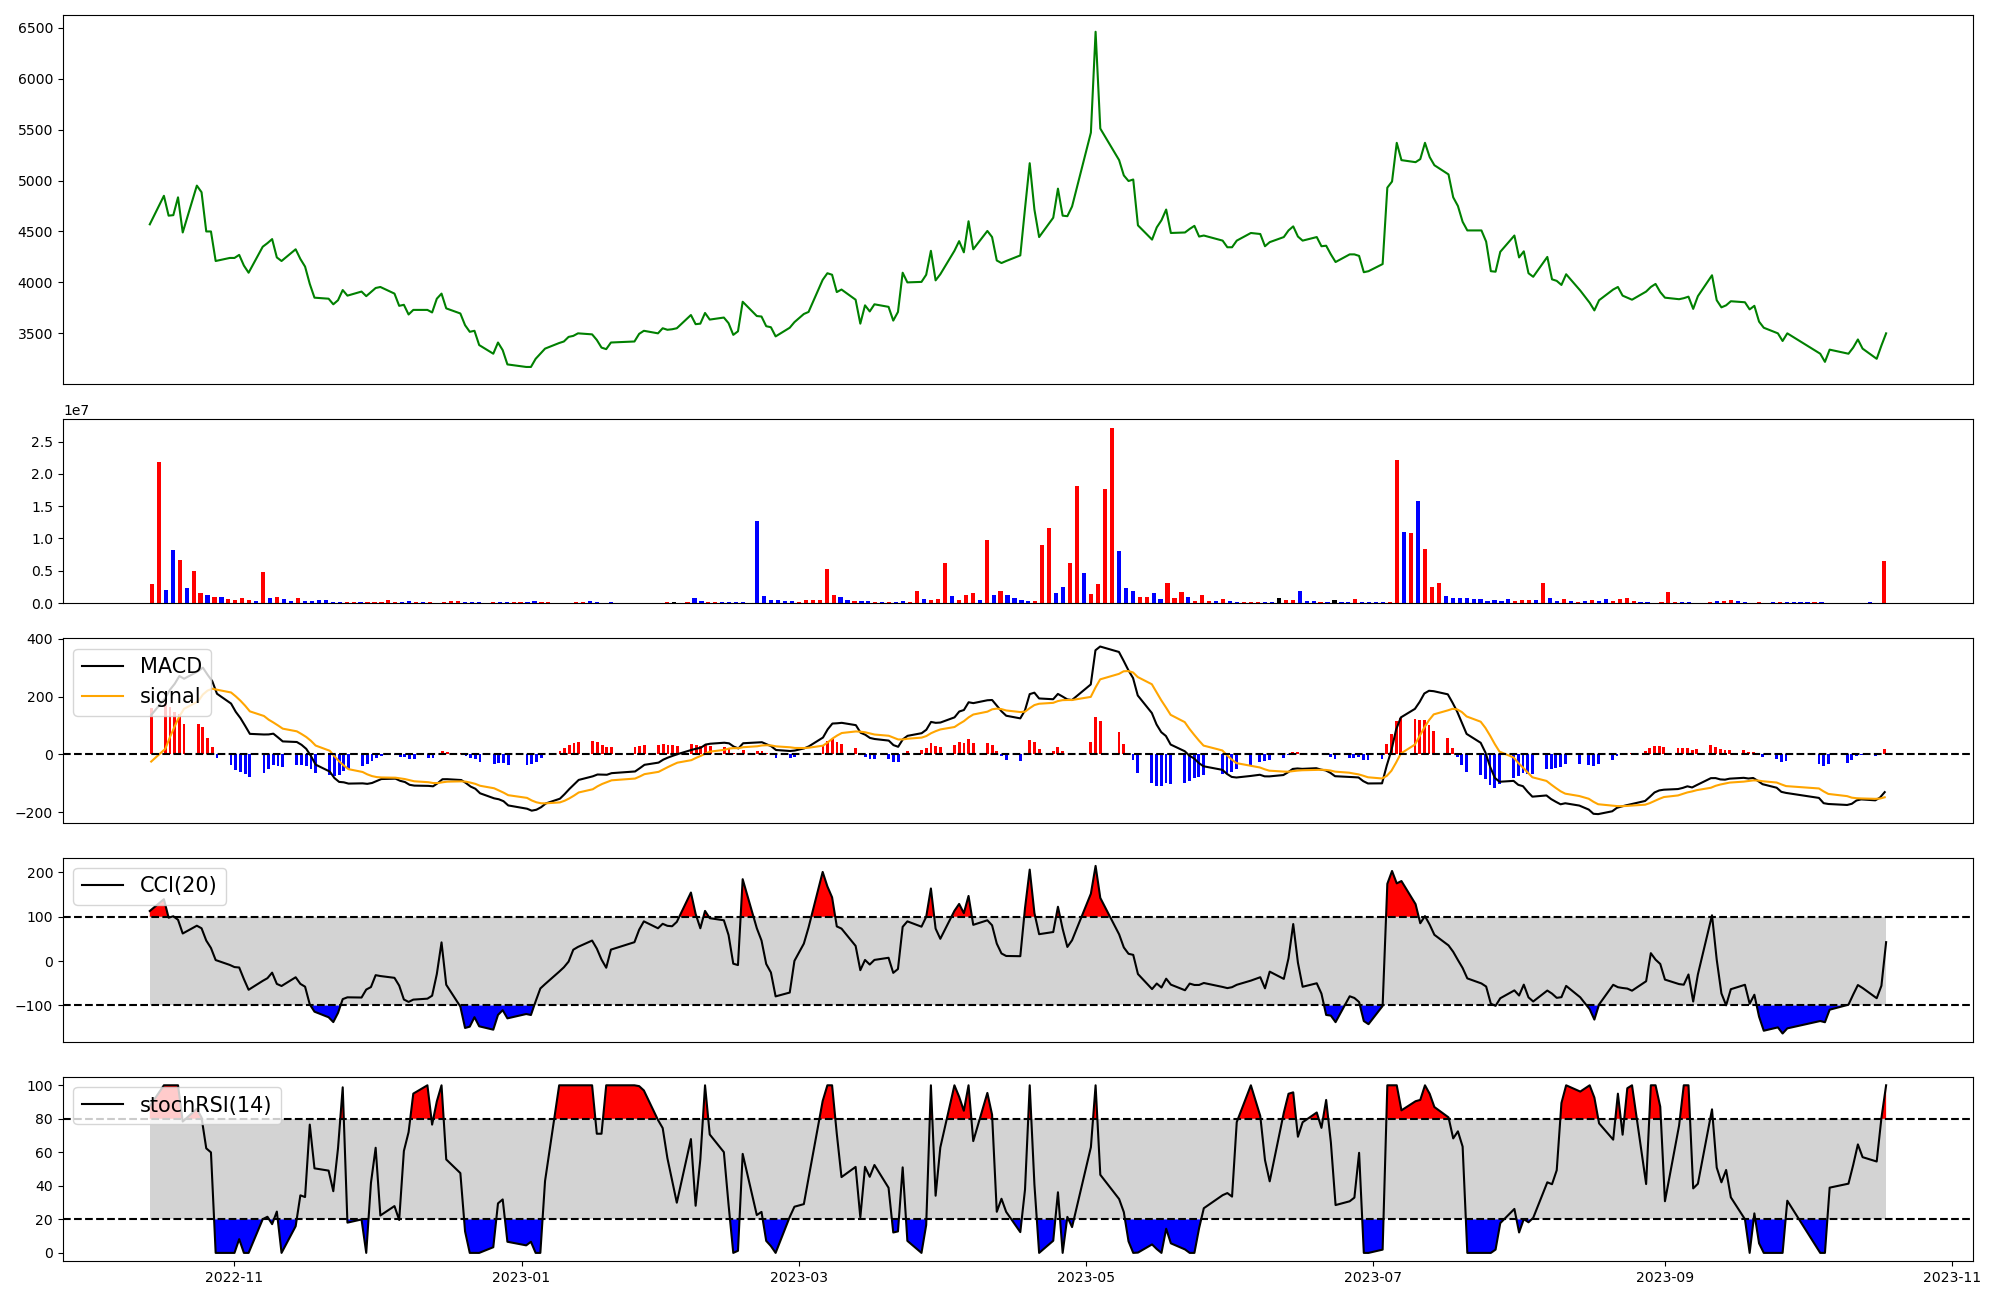Click the 2023-11 x-axis date label

pyautogui.click(x=1952, y=1277)
